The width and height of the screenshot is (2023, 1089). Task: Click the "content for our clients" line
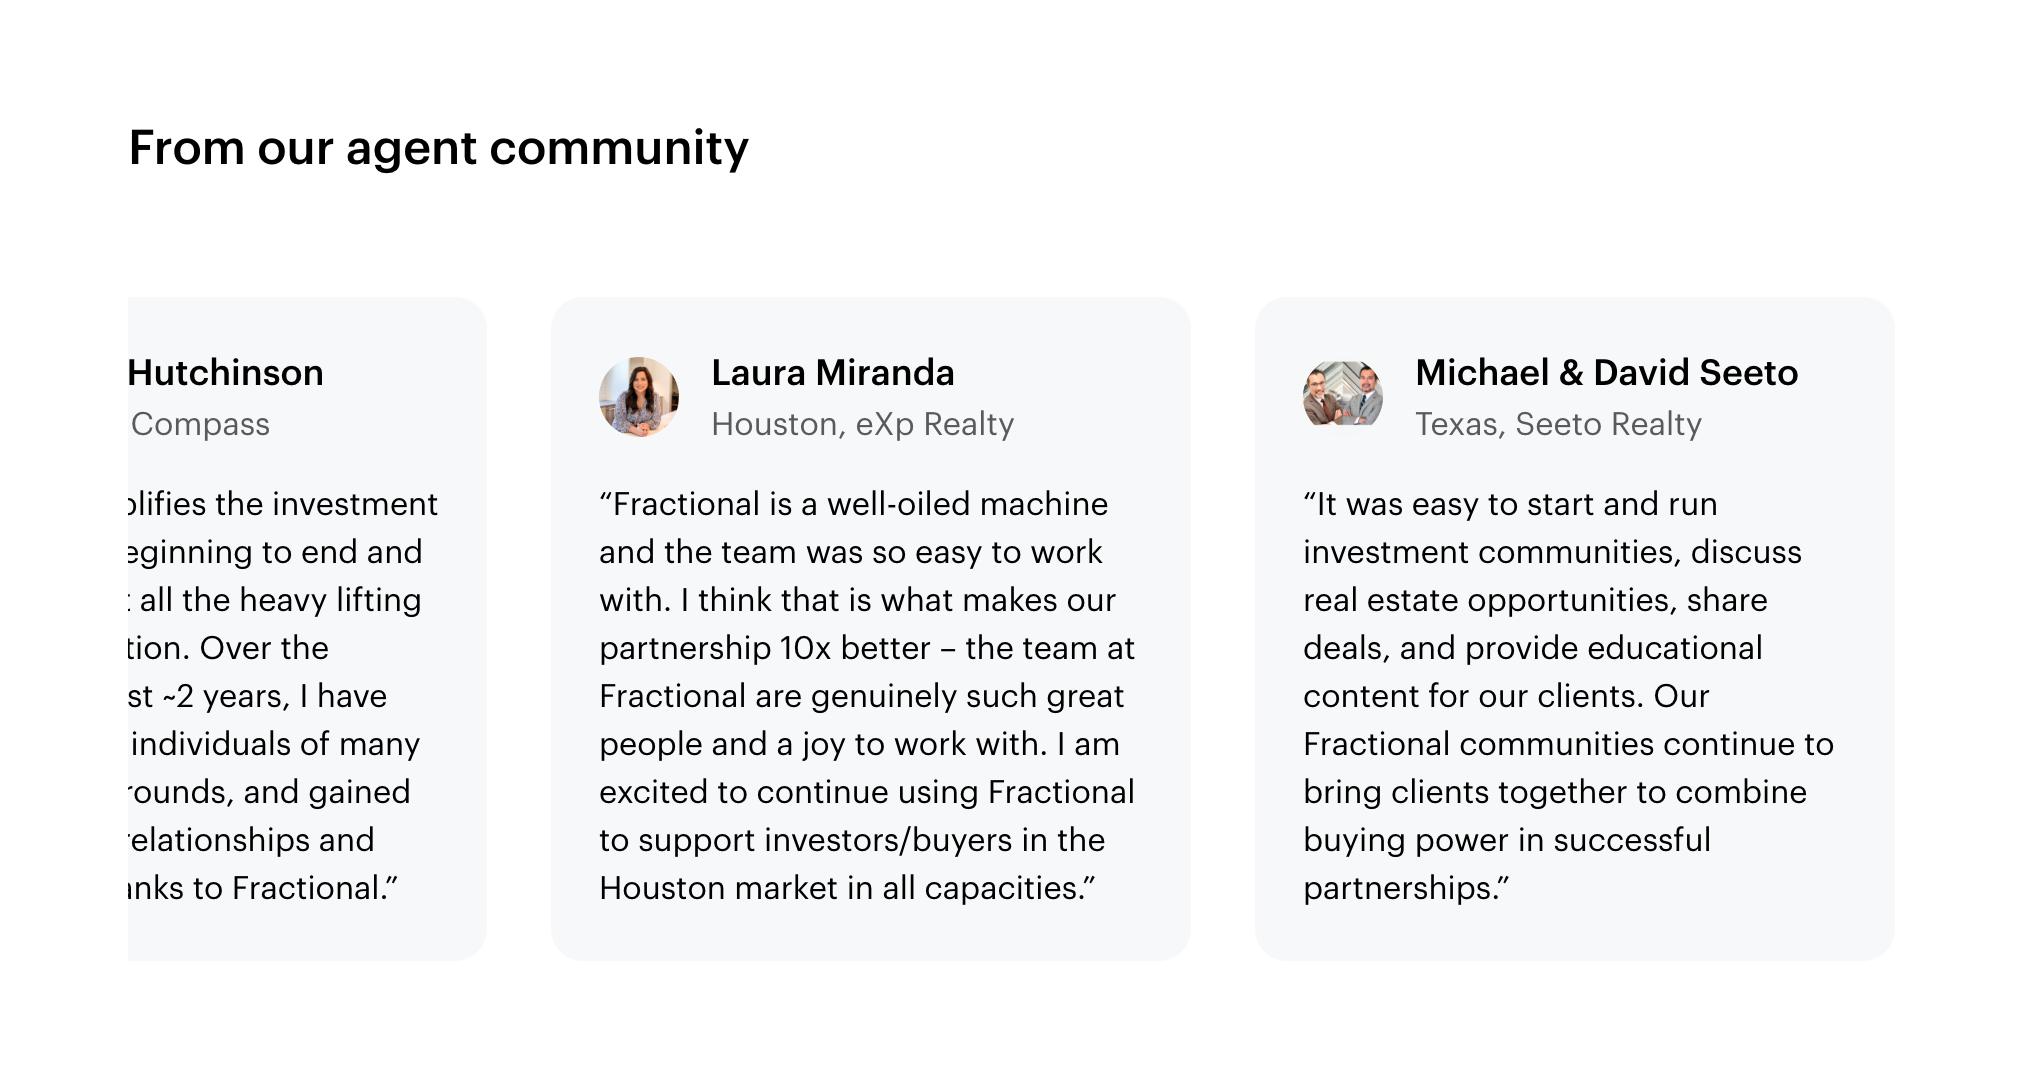pyautogui.click(x=1506, y=696)
